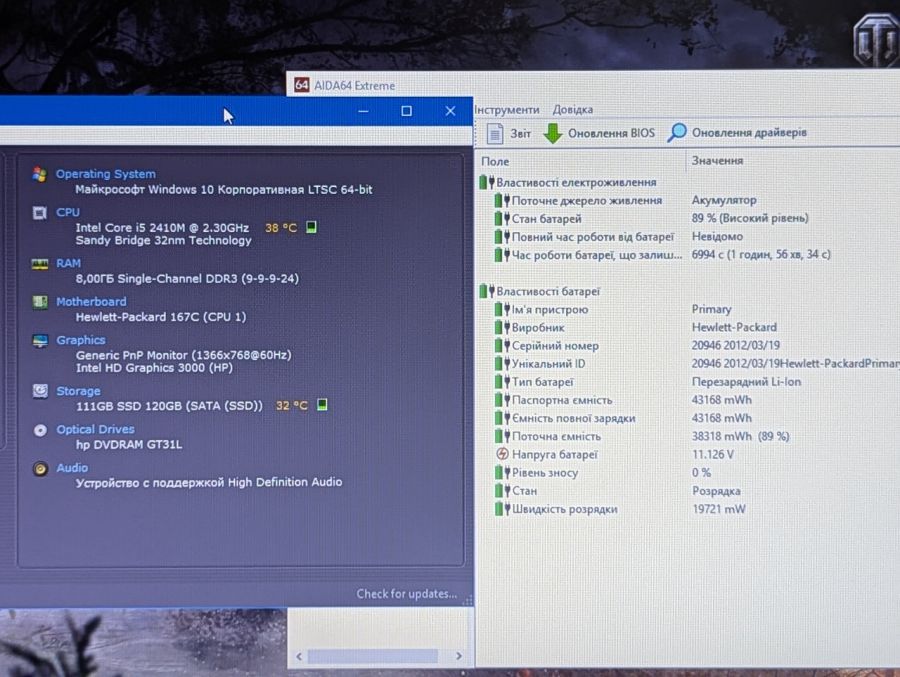
Task: Click the Storage drive icon
Action: pos(40,391)
